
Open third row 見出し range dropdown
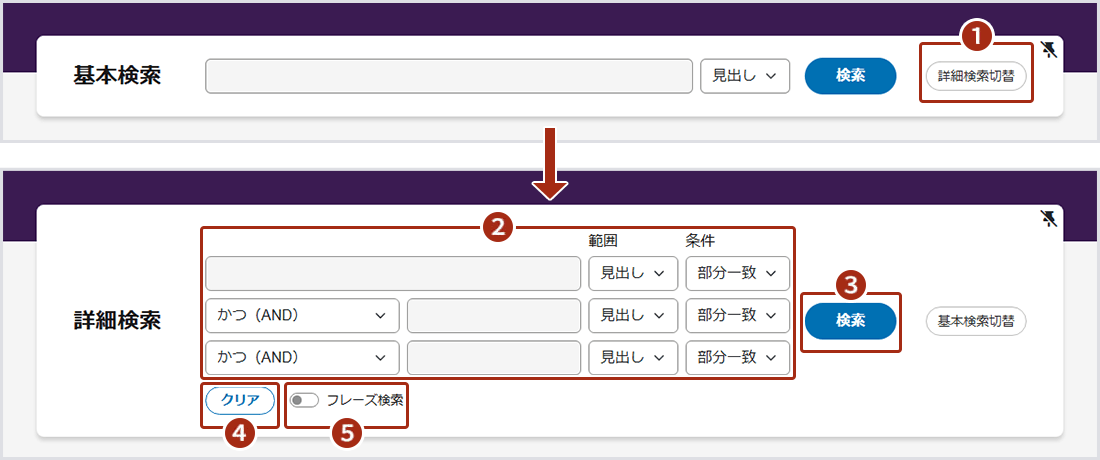point(633,358)
